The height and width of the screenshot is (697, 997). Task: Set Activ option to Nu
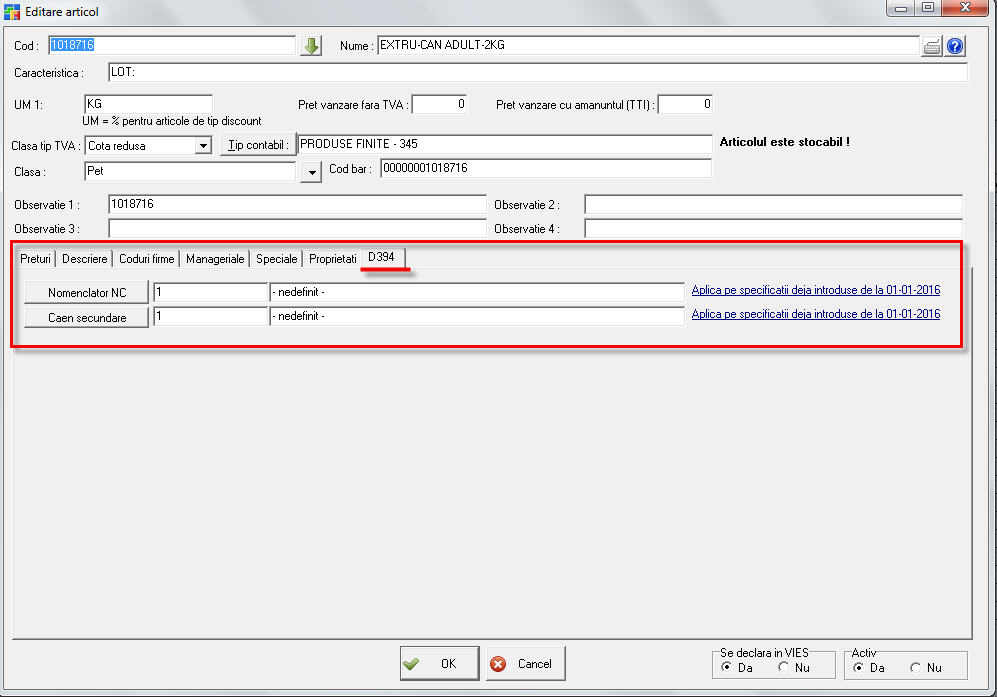click(x=917, y=668)
